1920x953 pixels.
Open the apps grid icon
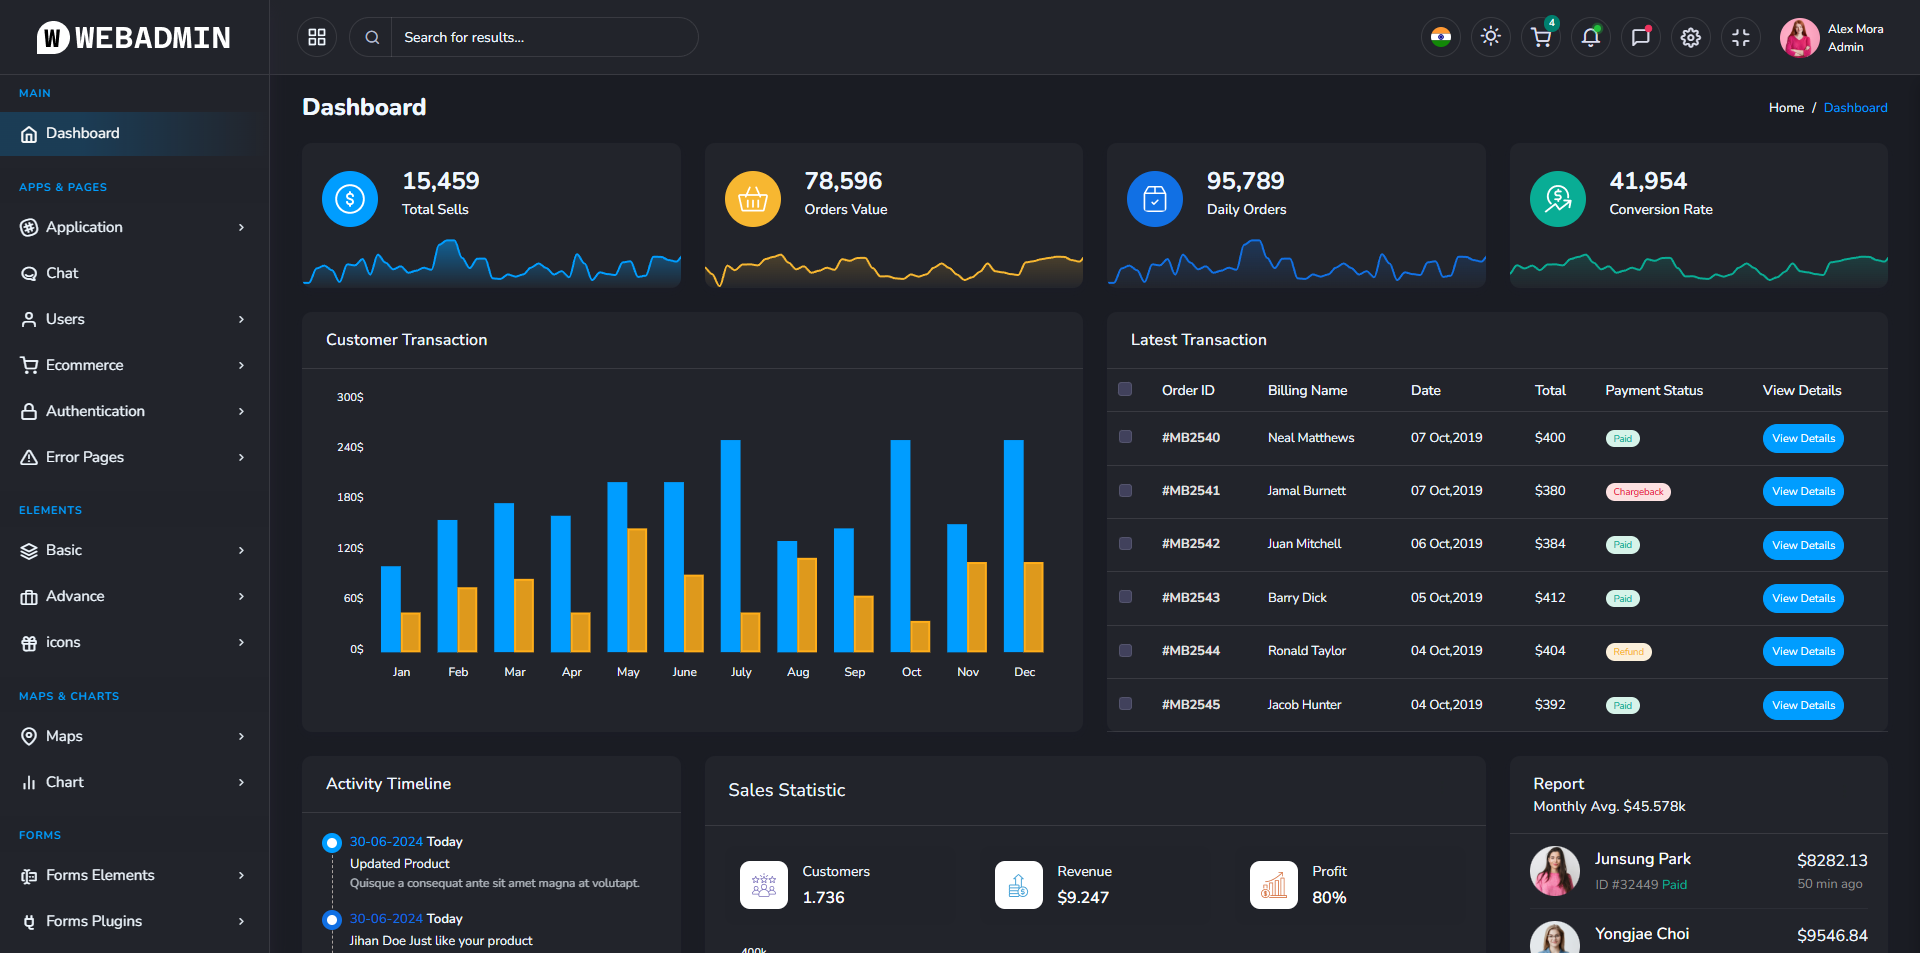click(317, 37)
